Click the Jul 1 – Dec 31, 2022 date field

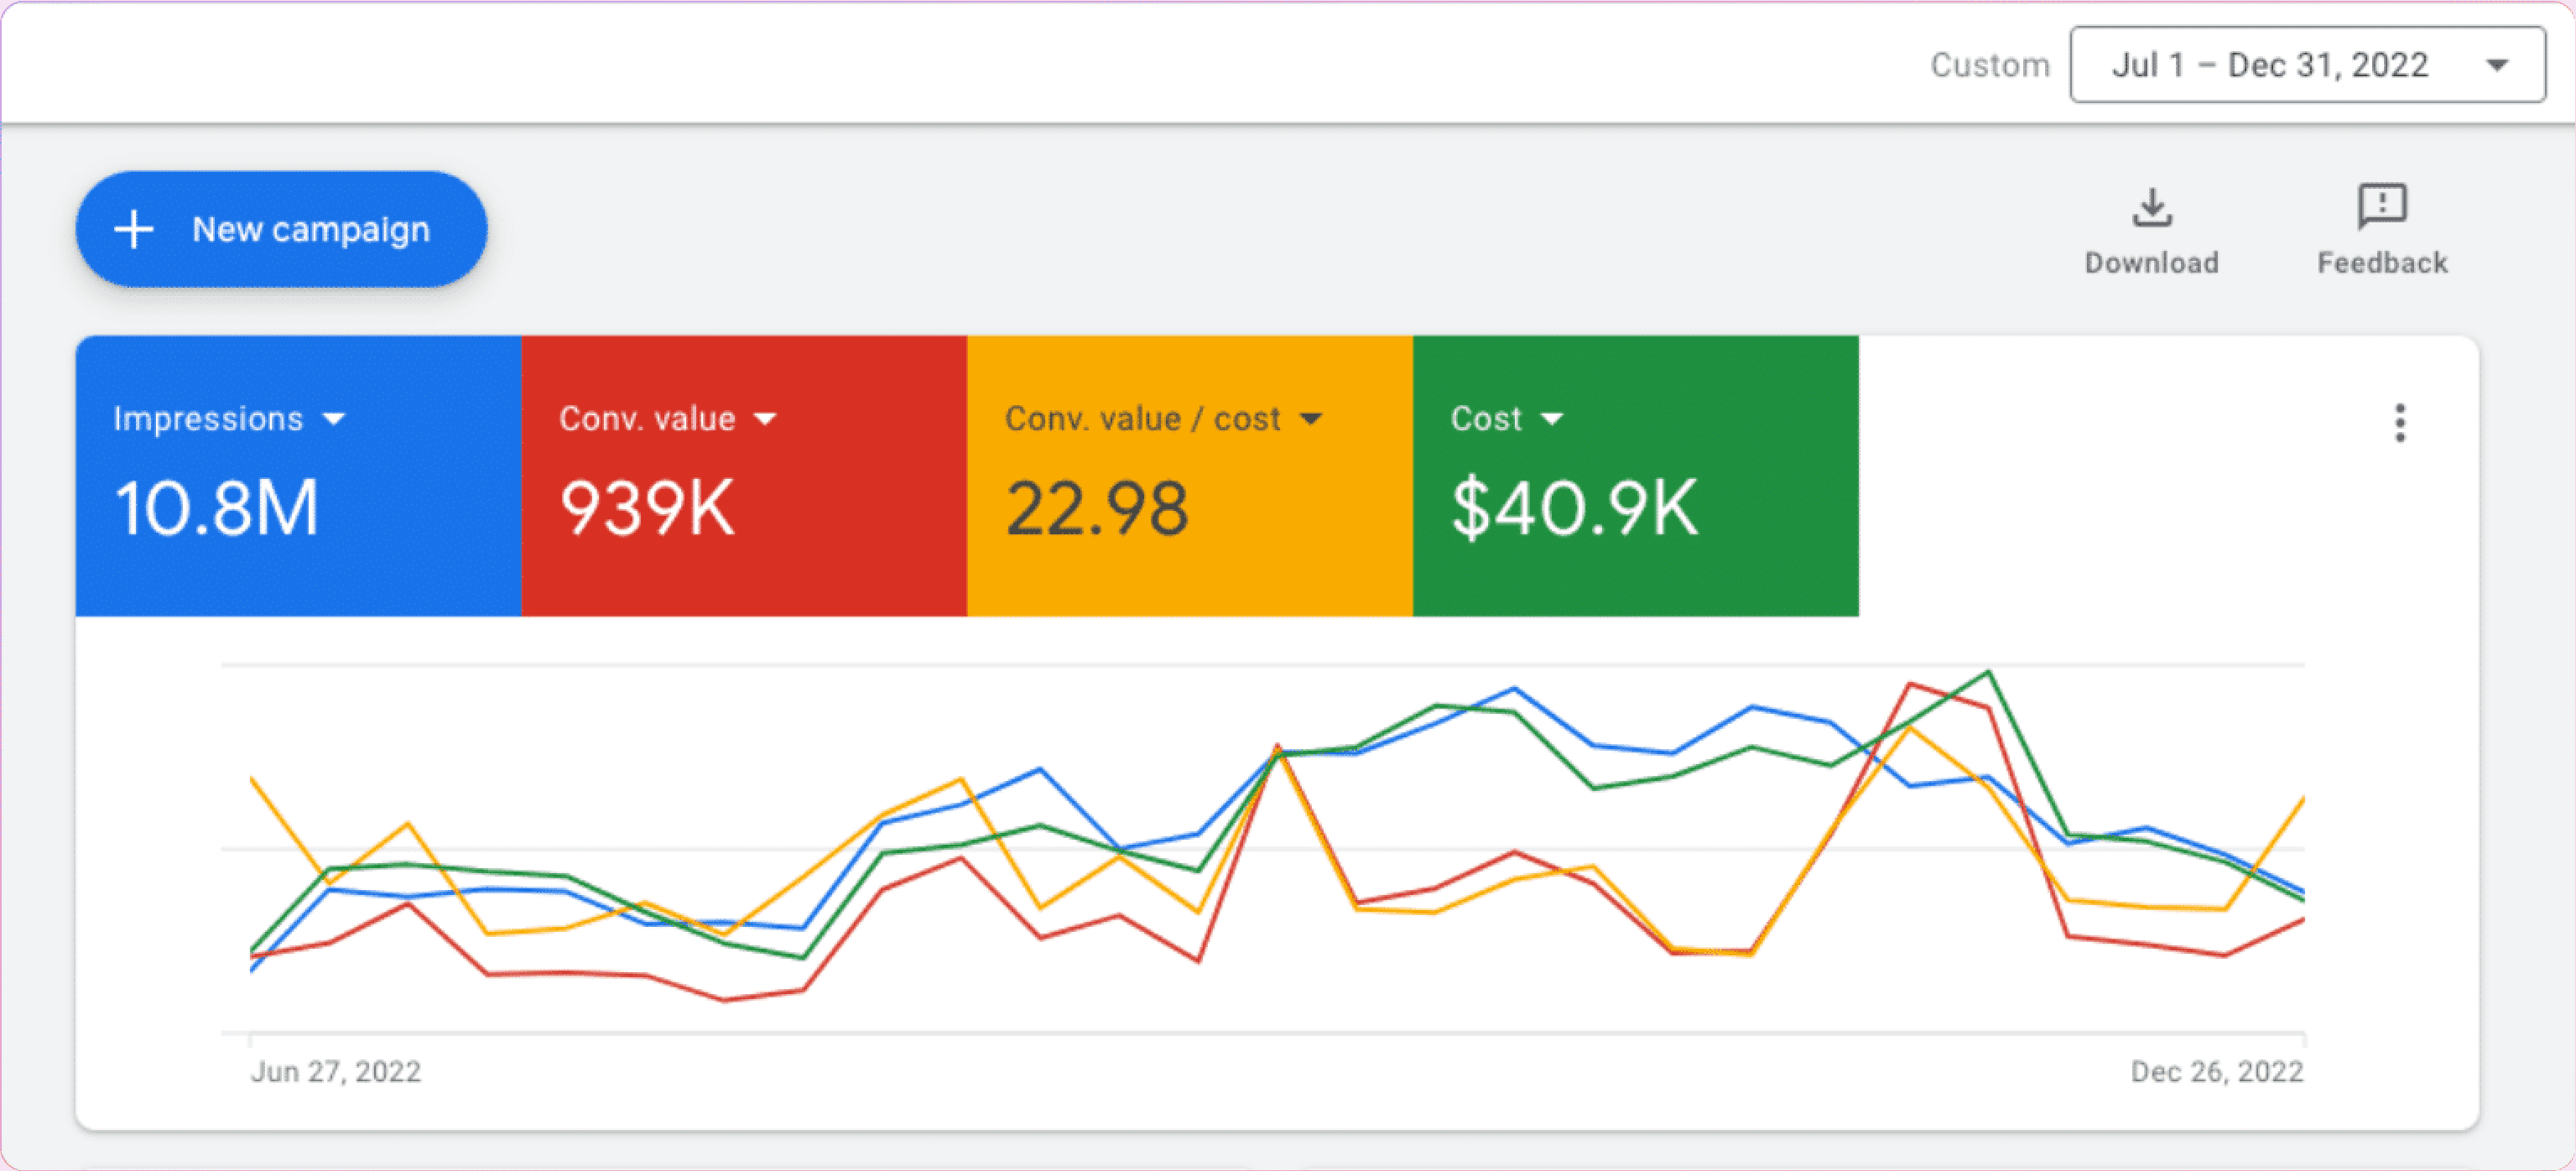pyautogui.click(x=2269, y=66)
